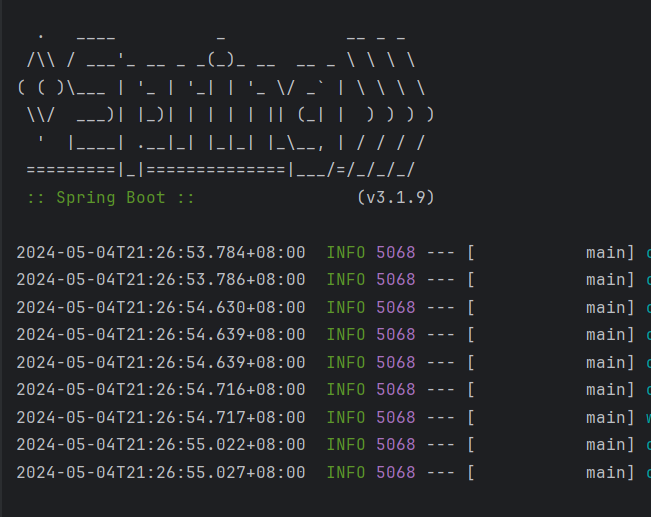
Task: Select the 21:26:53.786 timestamp
Action: click(161, 280)
